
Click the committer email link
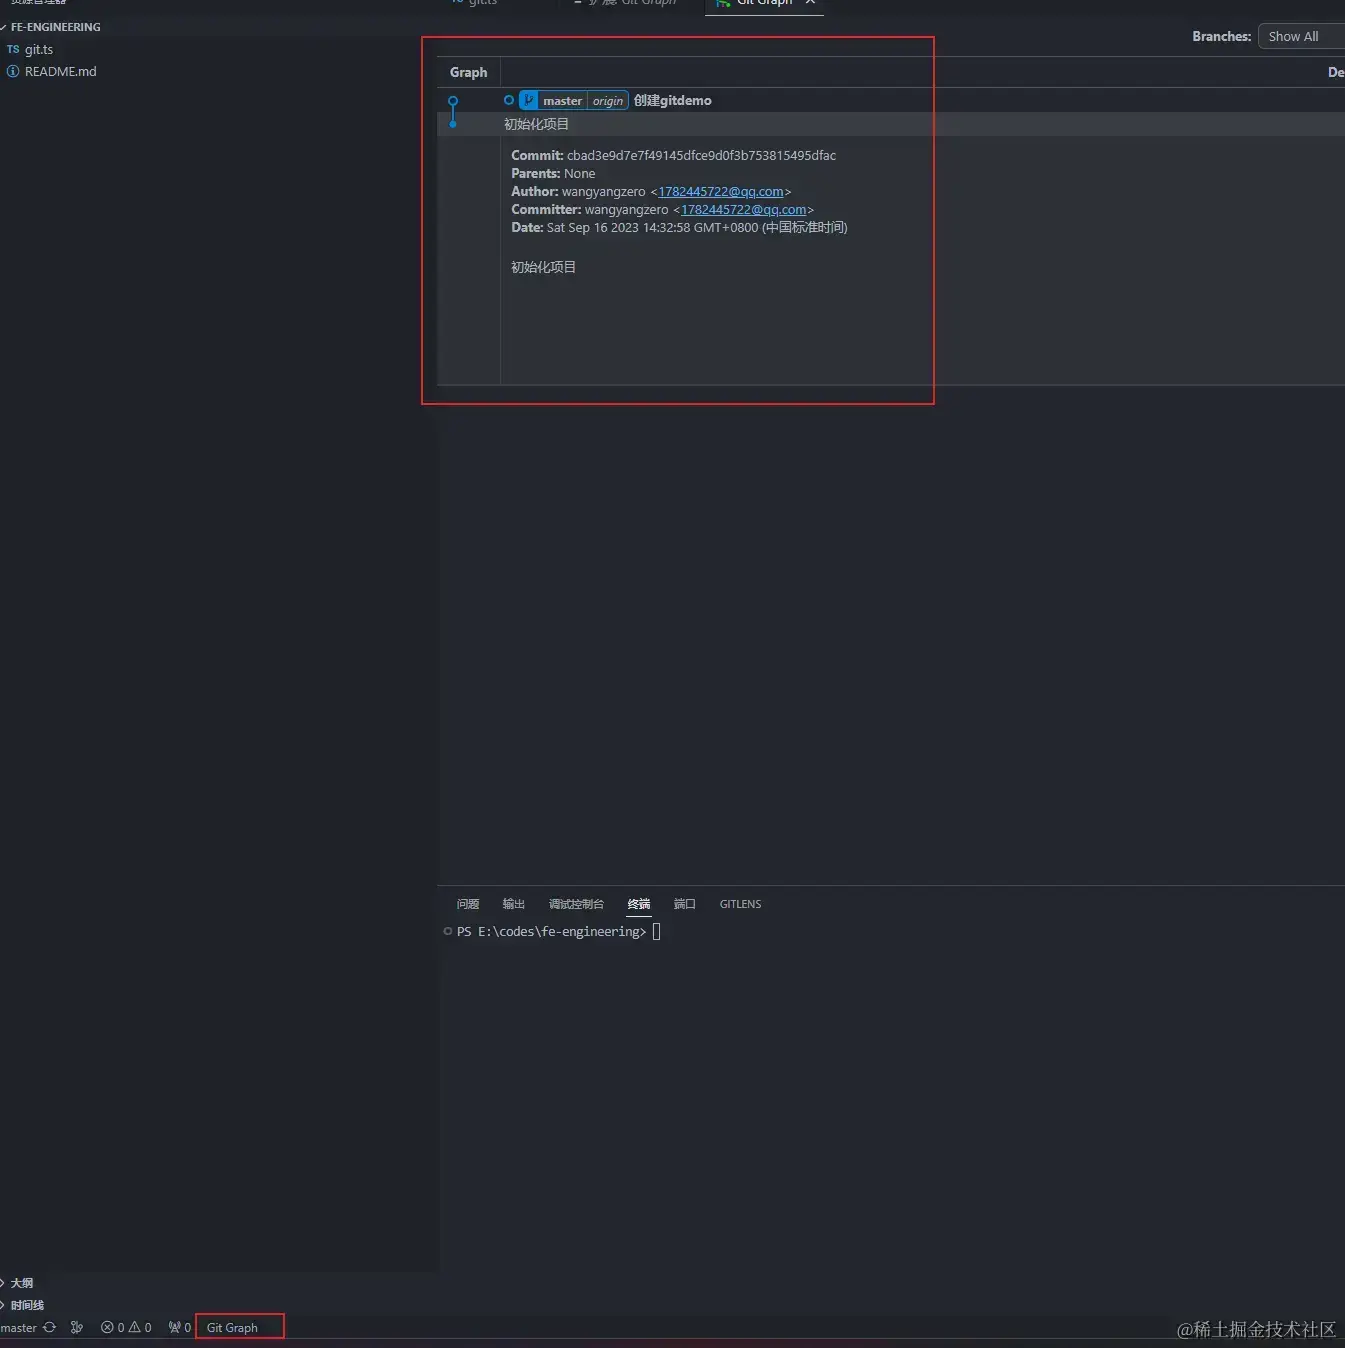pyautogui.click(x=743, y=210)
